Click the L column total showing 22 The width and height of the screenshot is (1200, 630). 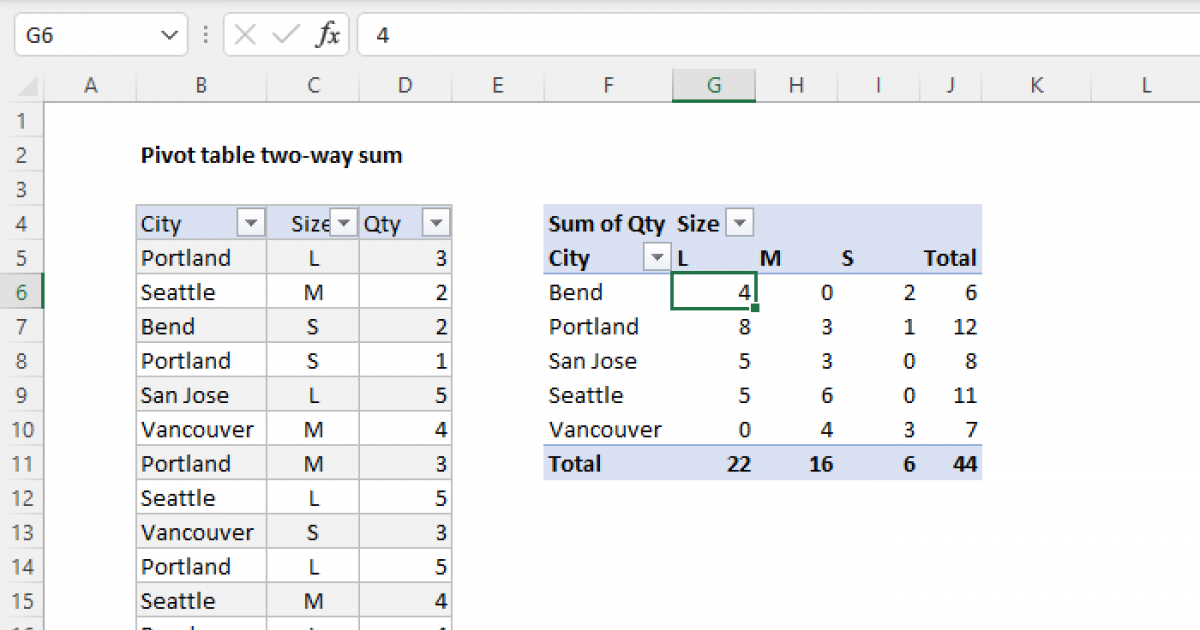738,464
